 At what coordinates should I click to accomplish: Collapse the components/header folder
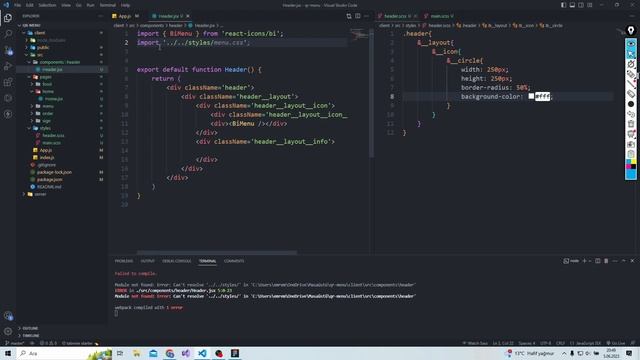point(30,62)
